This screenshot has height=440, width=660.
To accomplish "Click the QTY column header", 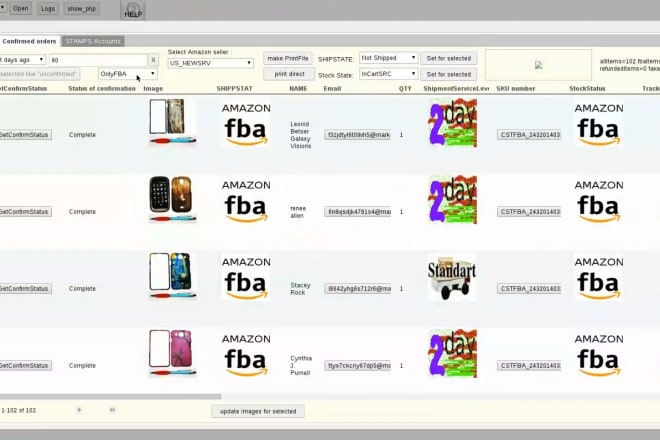I will point(405,88).
